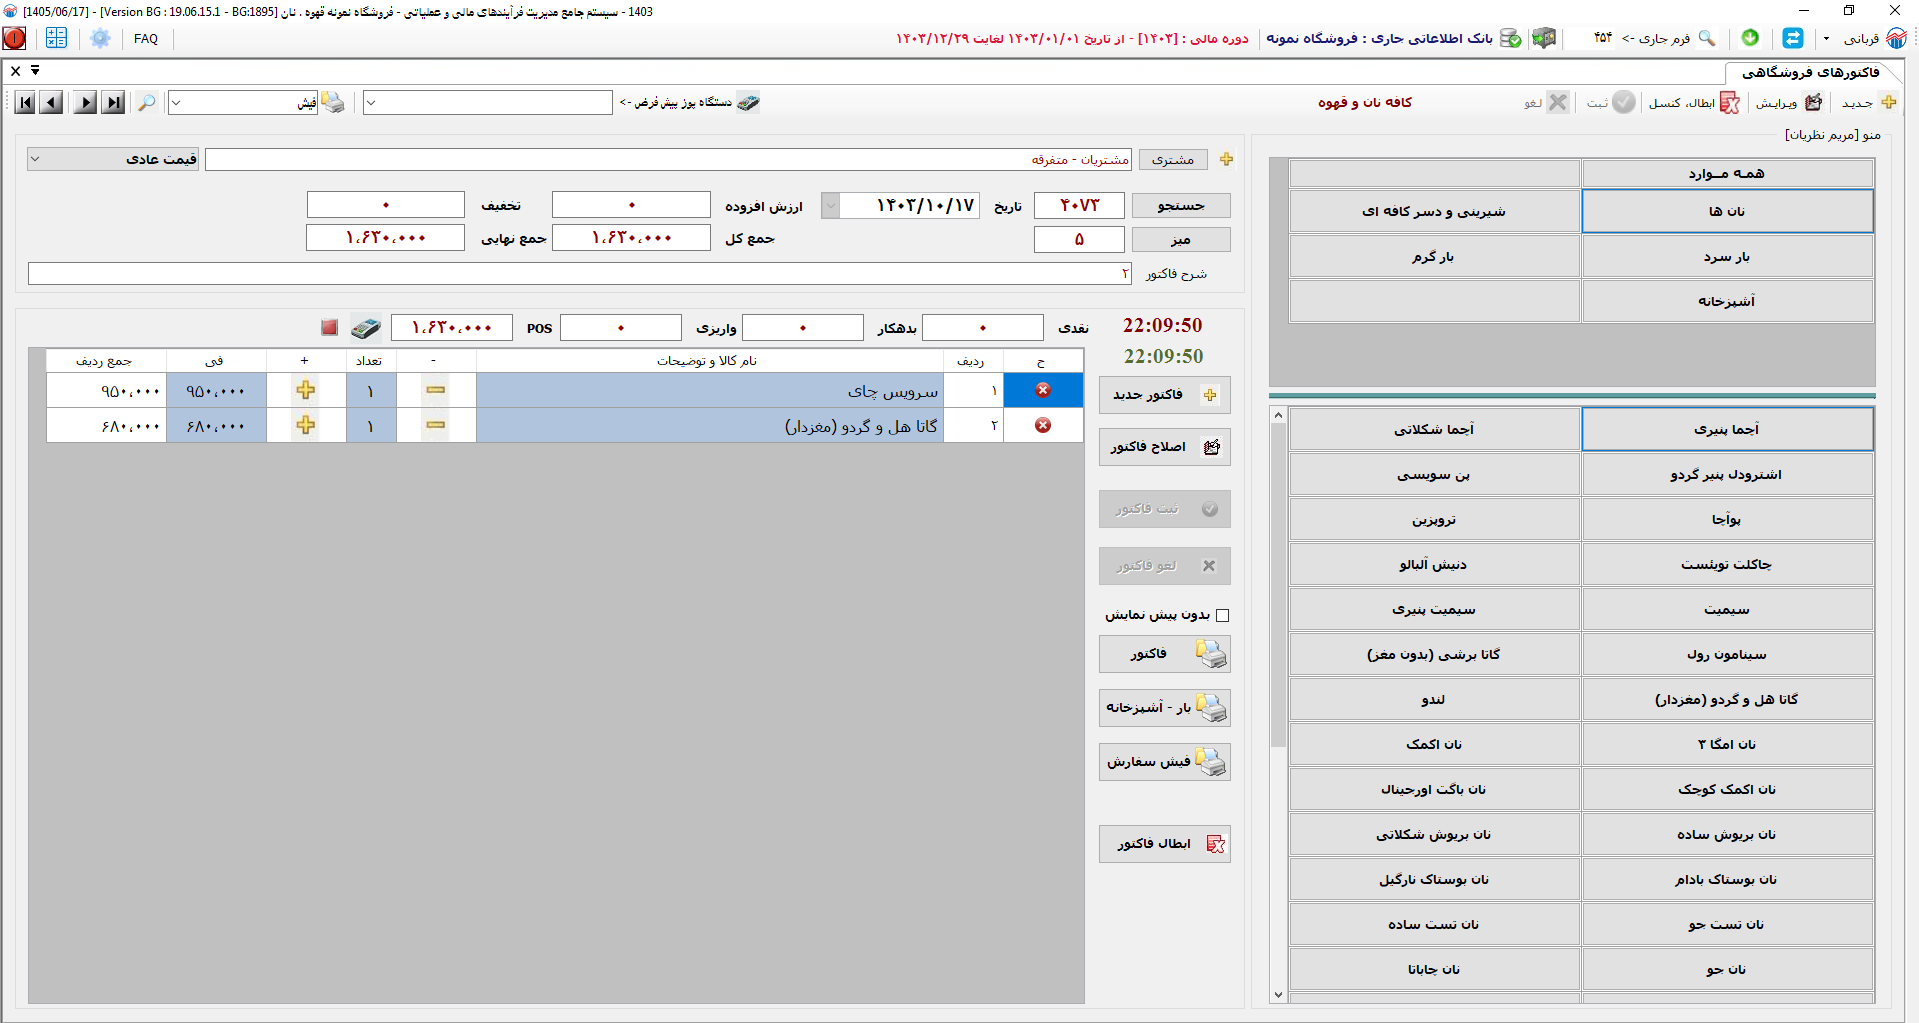Viewport: 1919px width, 1023px height.
Task: Click the ابطال فاکتور button
Action: tap(1164, 844)
